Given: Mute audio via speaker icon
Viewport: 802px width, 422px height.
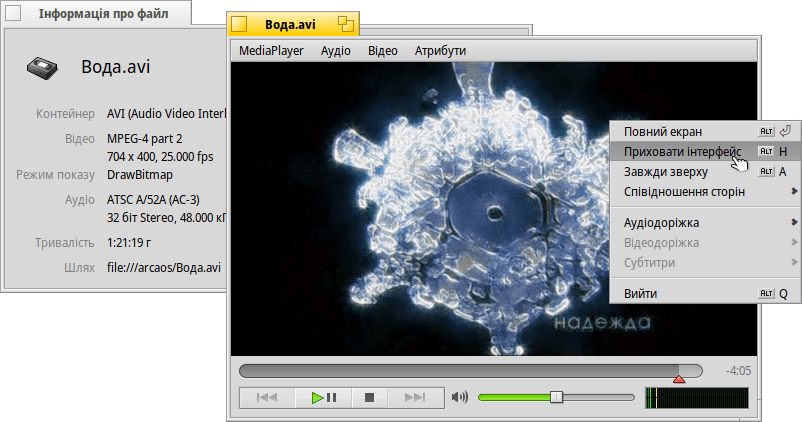Looking at the screenshot, I should click(460, 397).
